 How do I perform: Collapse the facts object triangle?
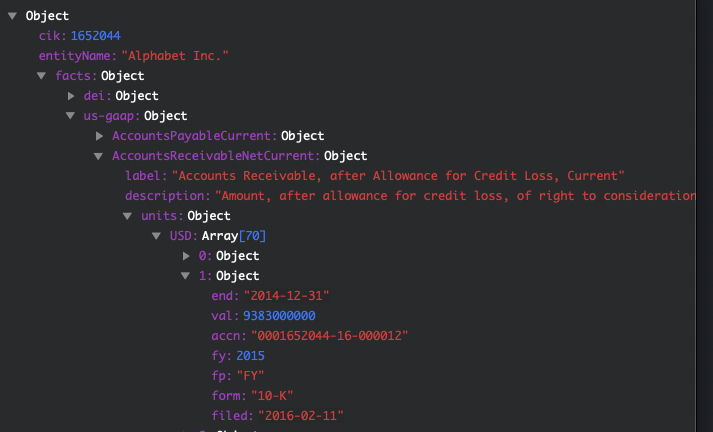(x=41, y=76)
